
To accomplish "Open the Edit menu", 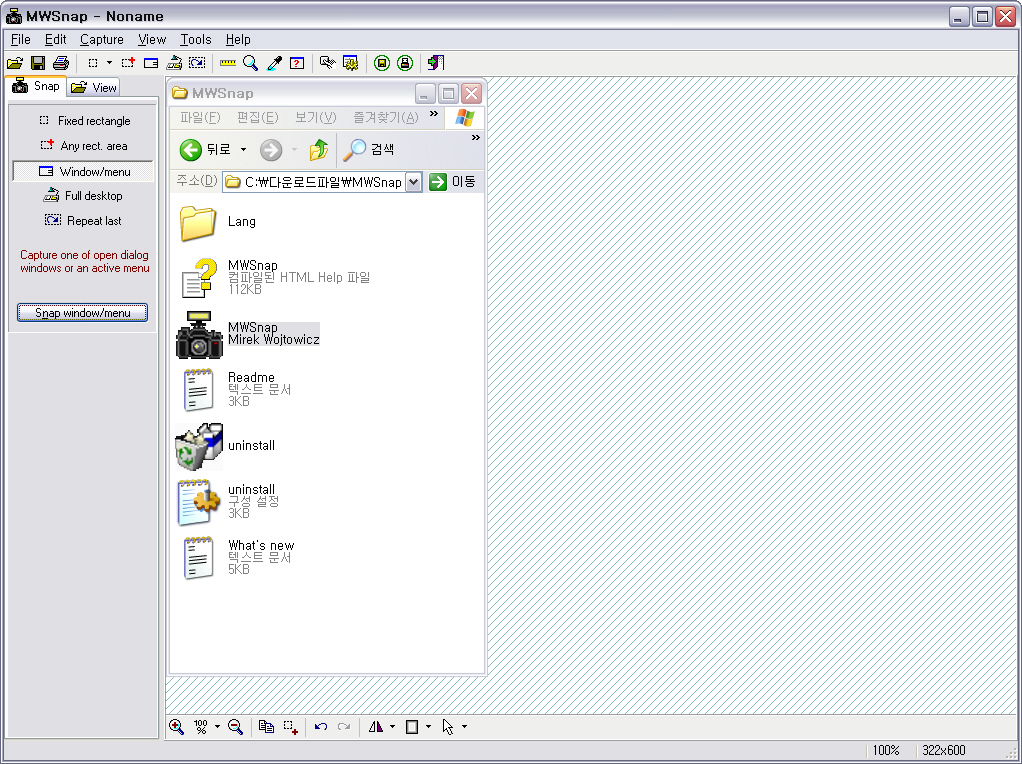I will pos(55,39).
